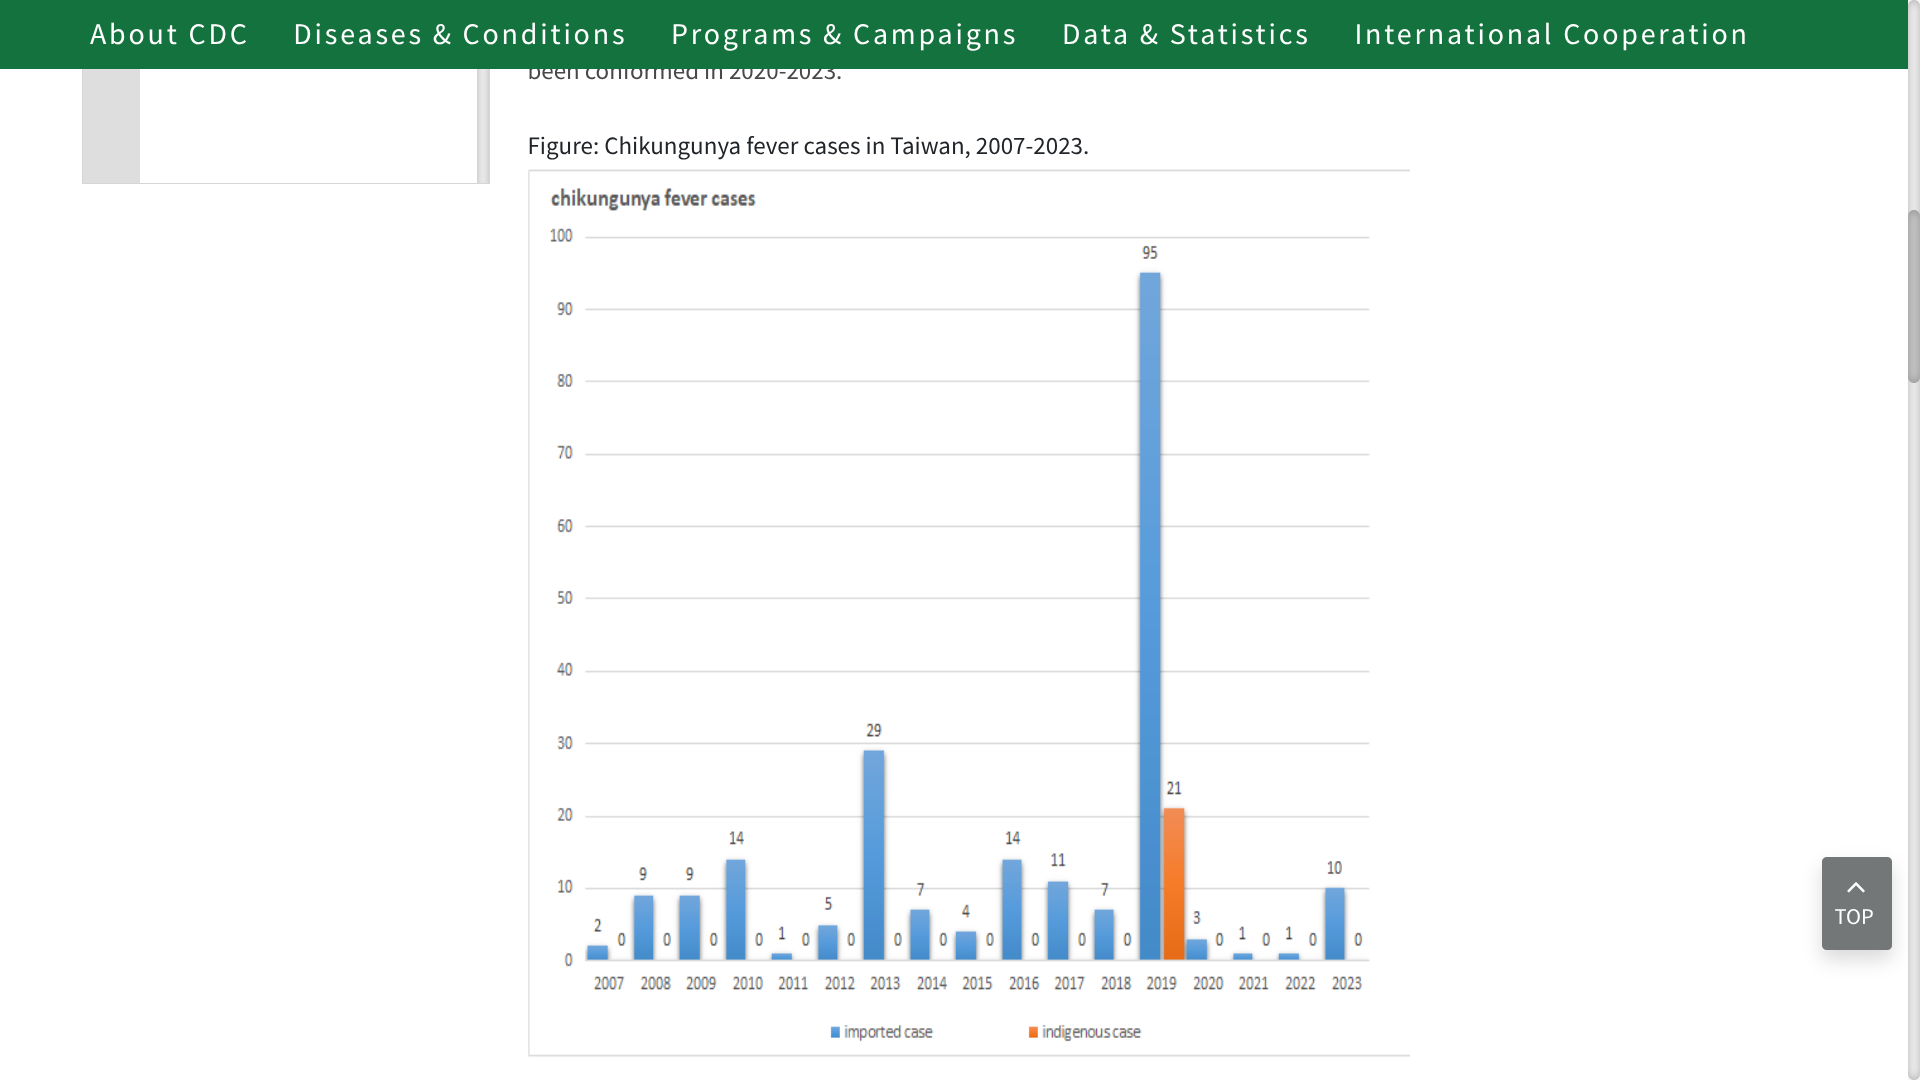Image resolution: width=1920 pixels, height=1080 pixels.
Task: Open International Cooperation menu
Action: click(1550, 34)
